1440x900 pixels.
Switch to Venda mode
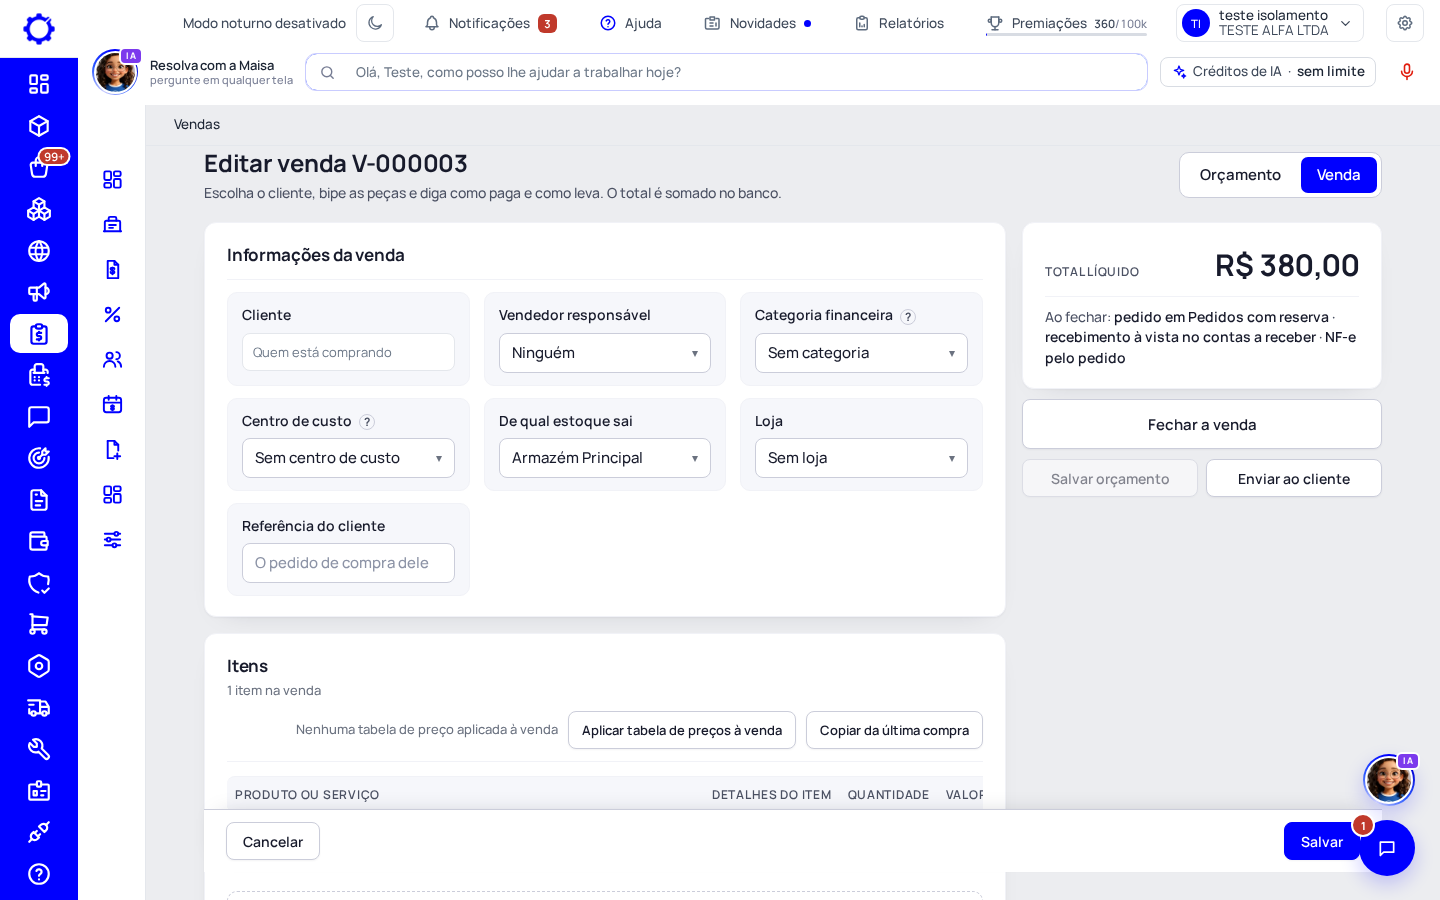click(x=1338, y=175)
